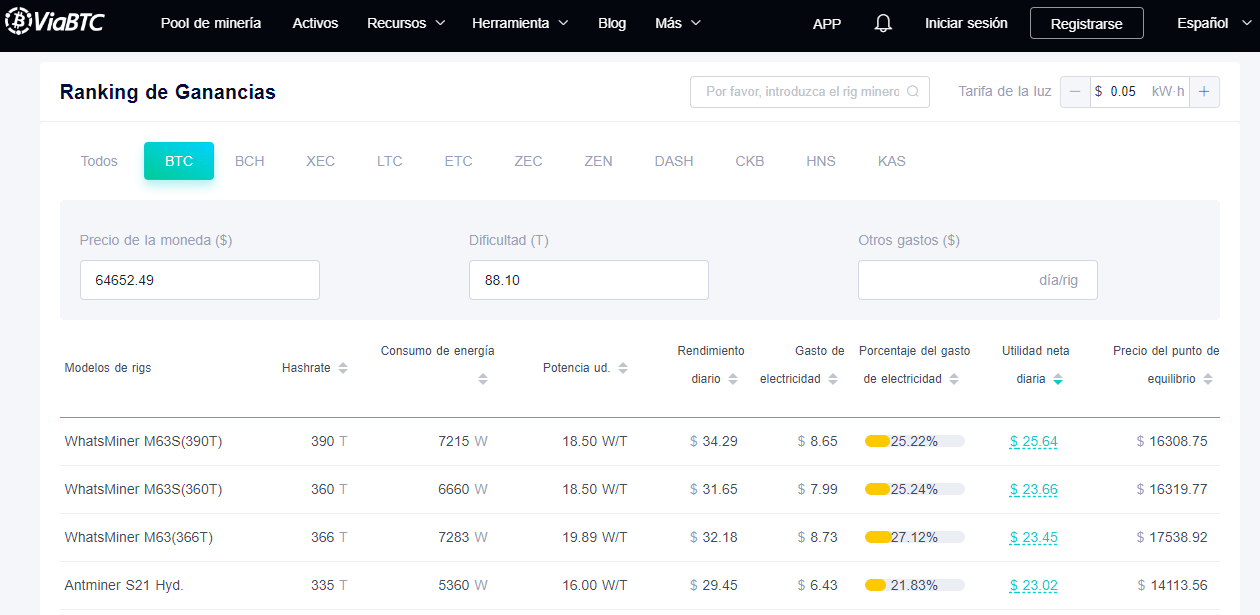This screenshot has width=1260, height=615.
Task: Switch to the Todos tab
Action: click(99, 161)
